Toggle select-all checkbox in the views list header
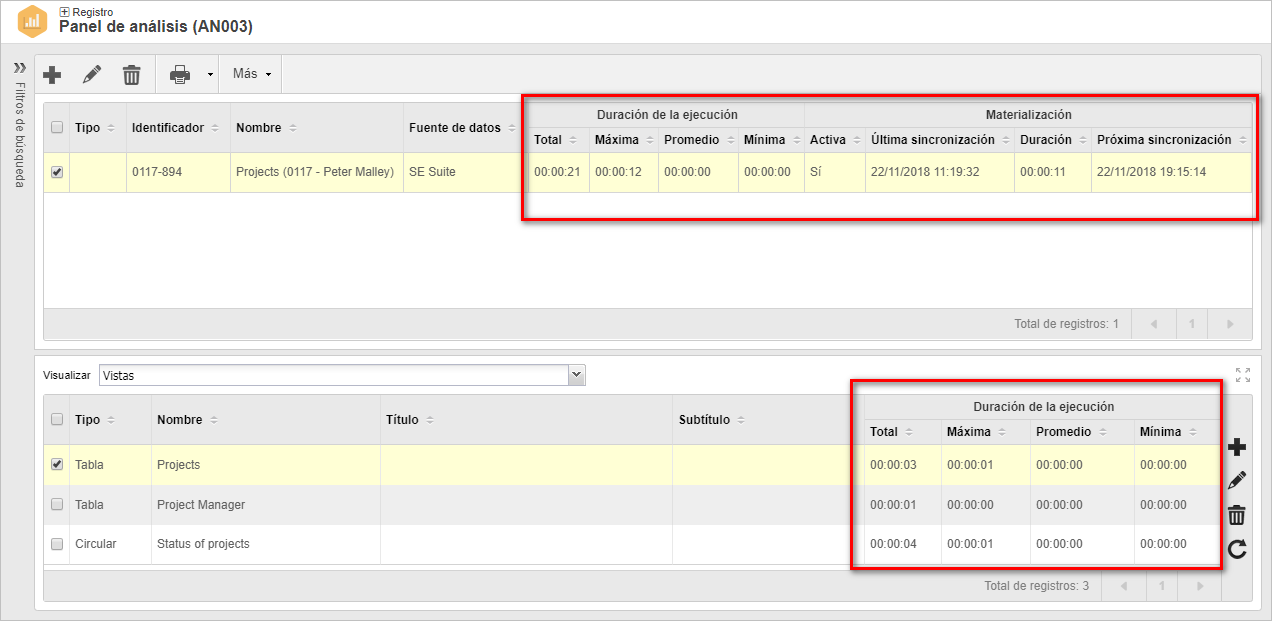Image resolution: width=1272 pixels, height=621 pixels. (57, 420)
